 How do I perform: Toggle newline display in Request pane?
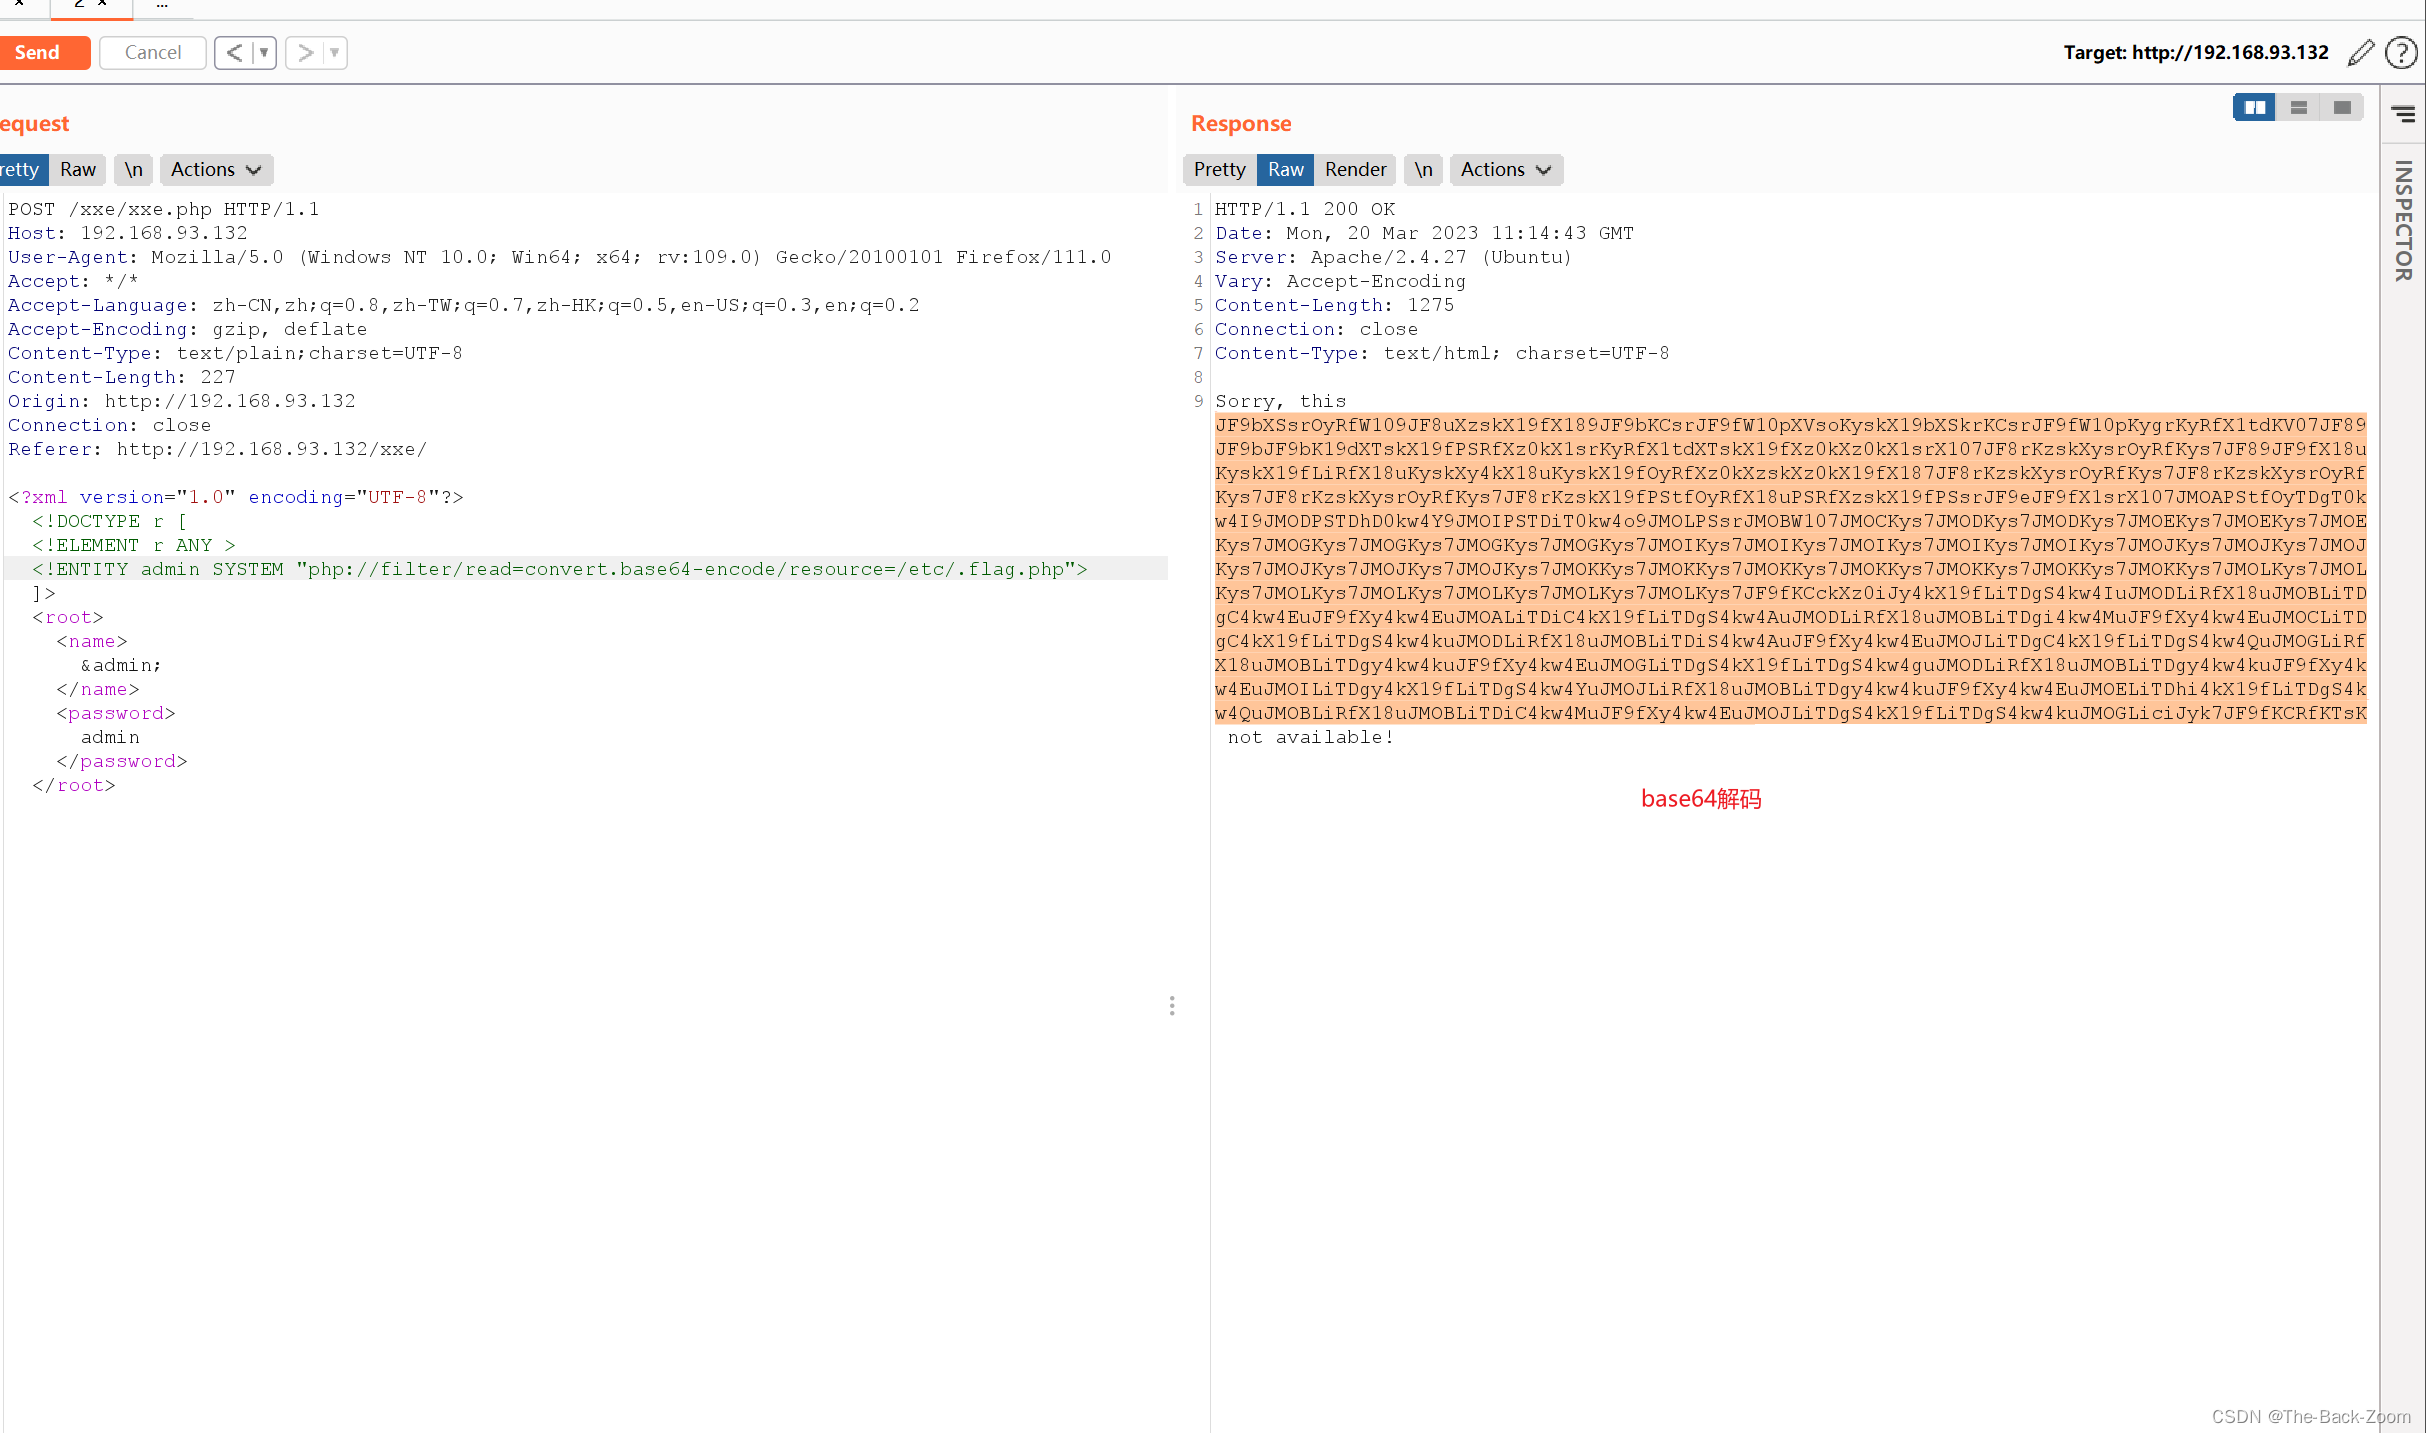click(133, 170)
